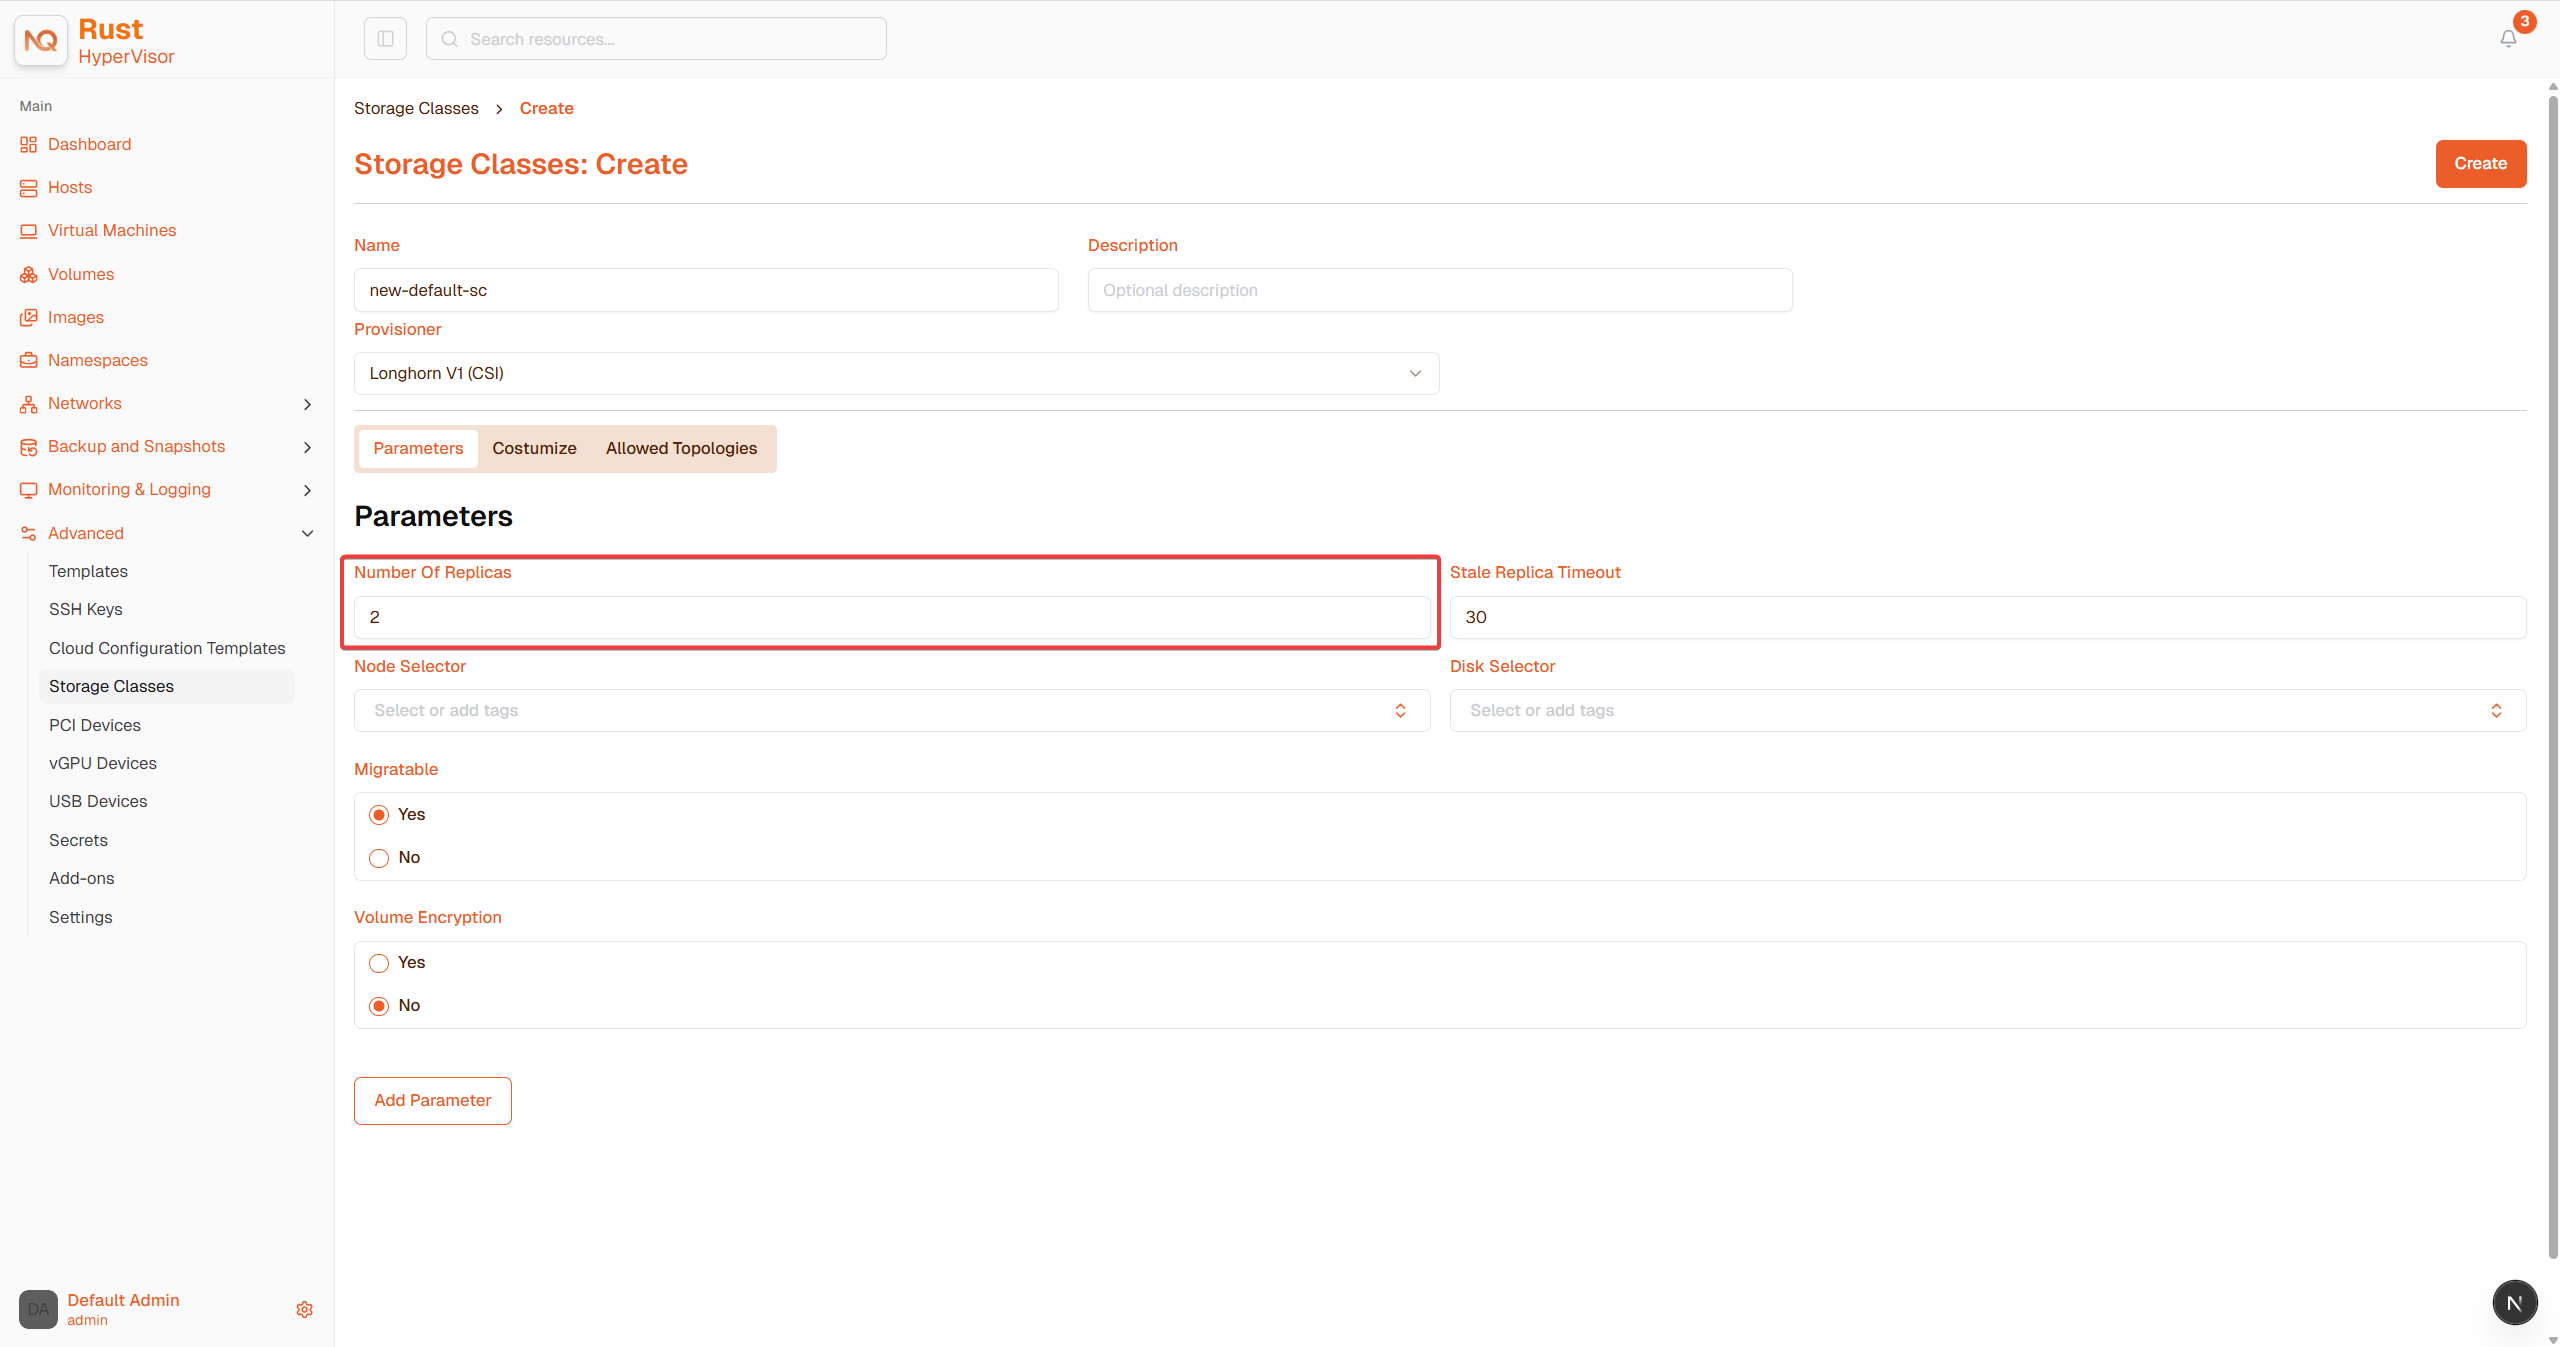The width and height of the screenshot is (2560, 1347).
Task: Click the Volumes icon in sidebar
Action: 28,274
